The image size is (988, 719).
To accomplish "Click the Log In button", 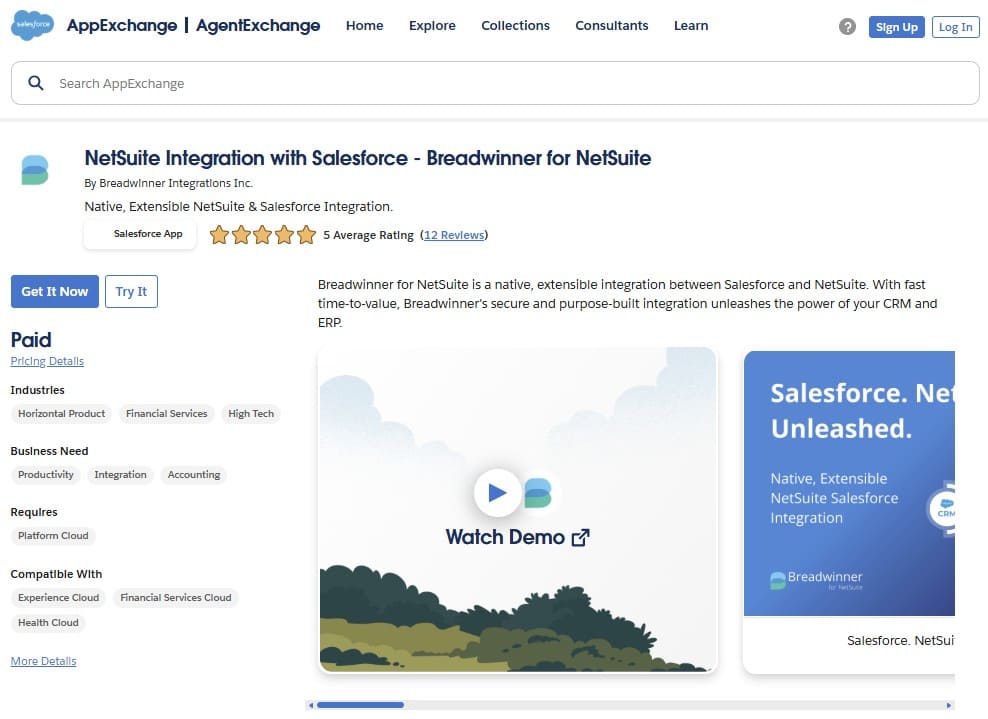I will point(954,27).
